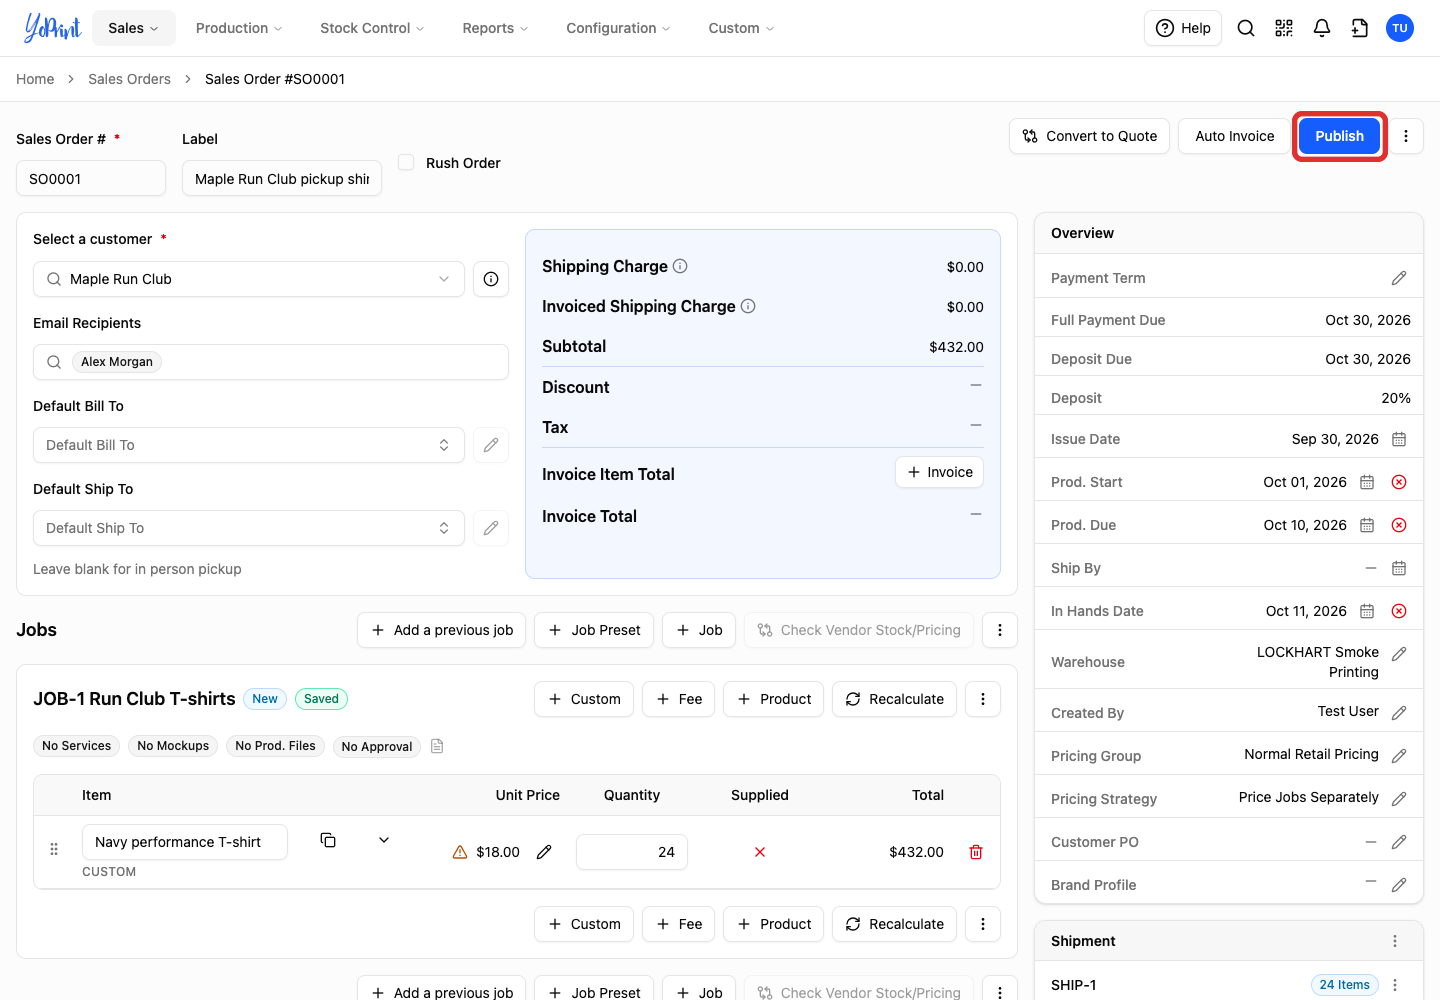Edit the Default Bill To address pencil
1440x1000 pixels.
tap(491, 445)
